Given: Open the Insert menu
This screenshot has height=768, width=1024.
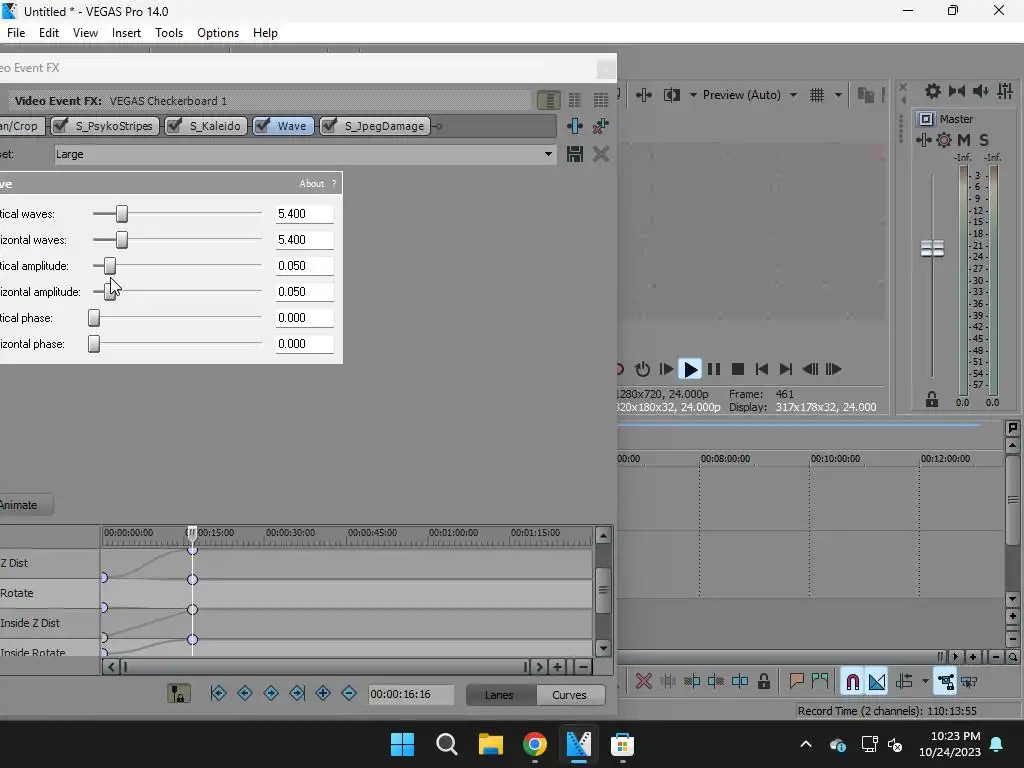Looking at the screenshot, I should click(x=126, y=33).
